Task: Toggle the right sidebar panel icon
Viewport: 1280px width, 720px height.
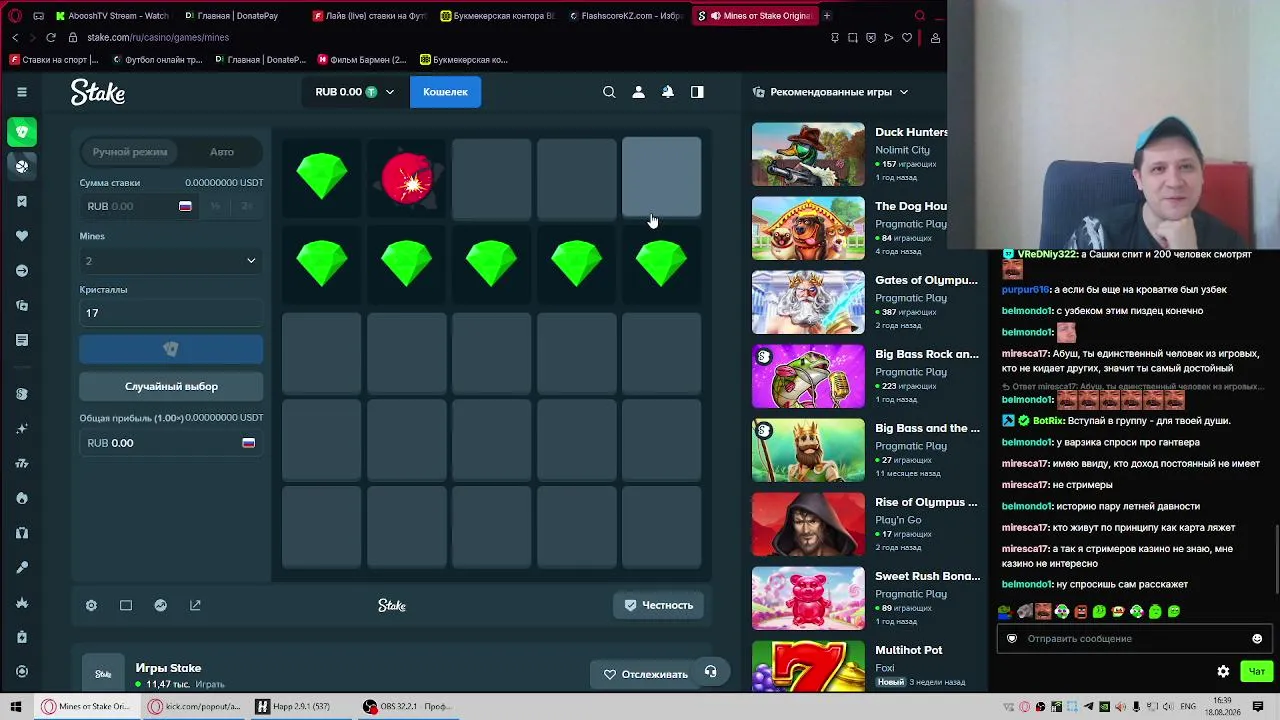Action: click(x=697, y=92)
